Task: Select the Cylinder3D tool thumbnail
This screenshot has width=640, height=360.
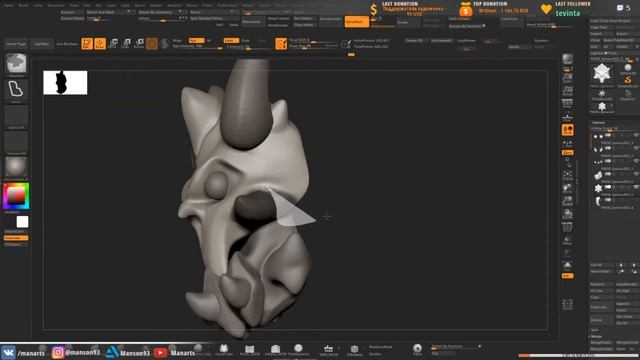Action: pyautogui.click(x=628, y=95)
